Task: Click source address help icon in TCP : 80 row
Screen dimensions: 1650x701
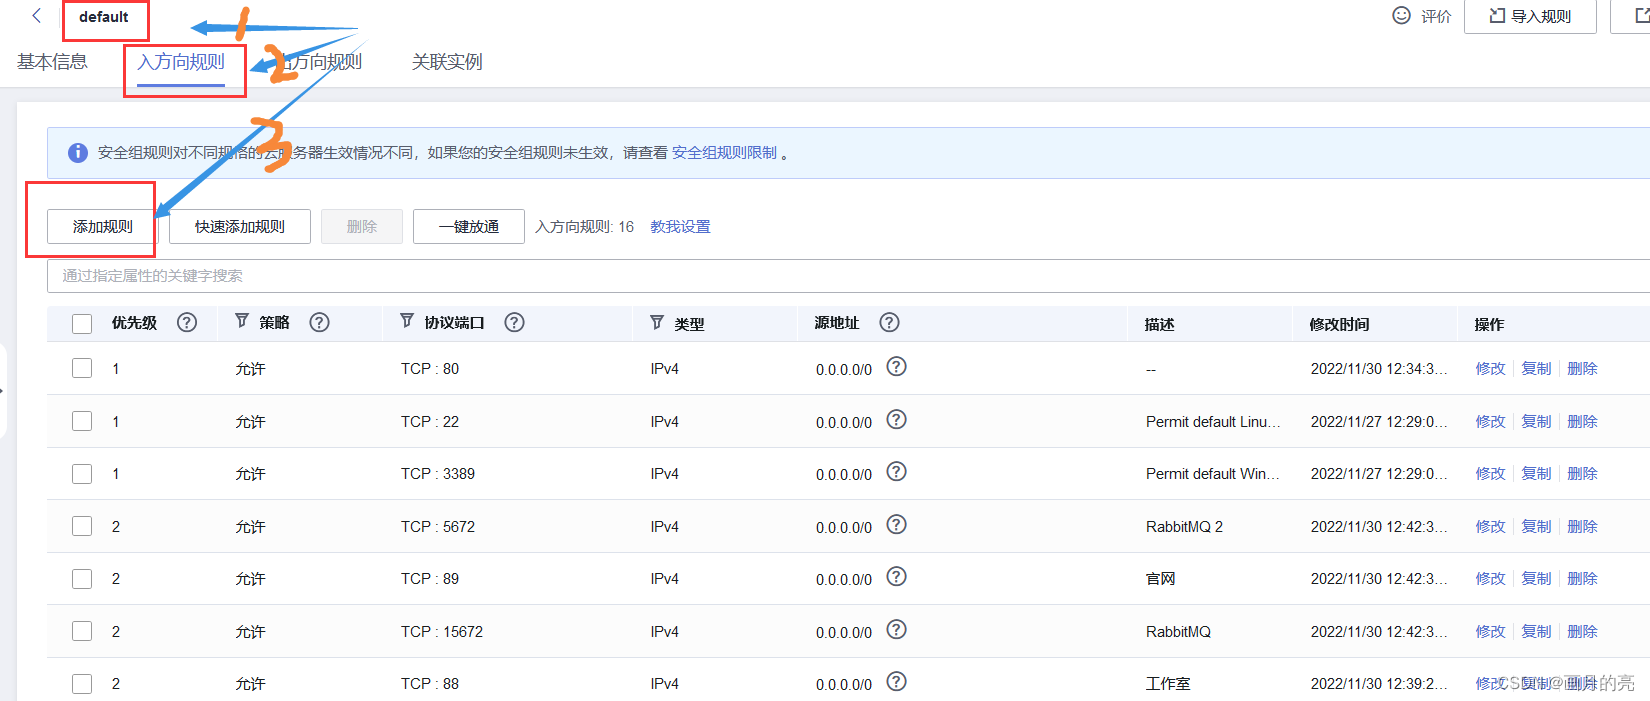Action: tap(897, 367)
